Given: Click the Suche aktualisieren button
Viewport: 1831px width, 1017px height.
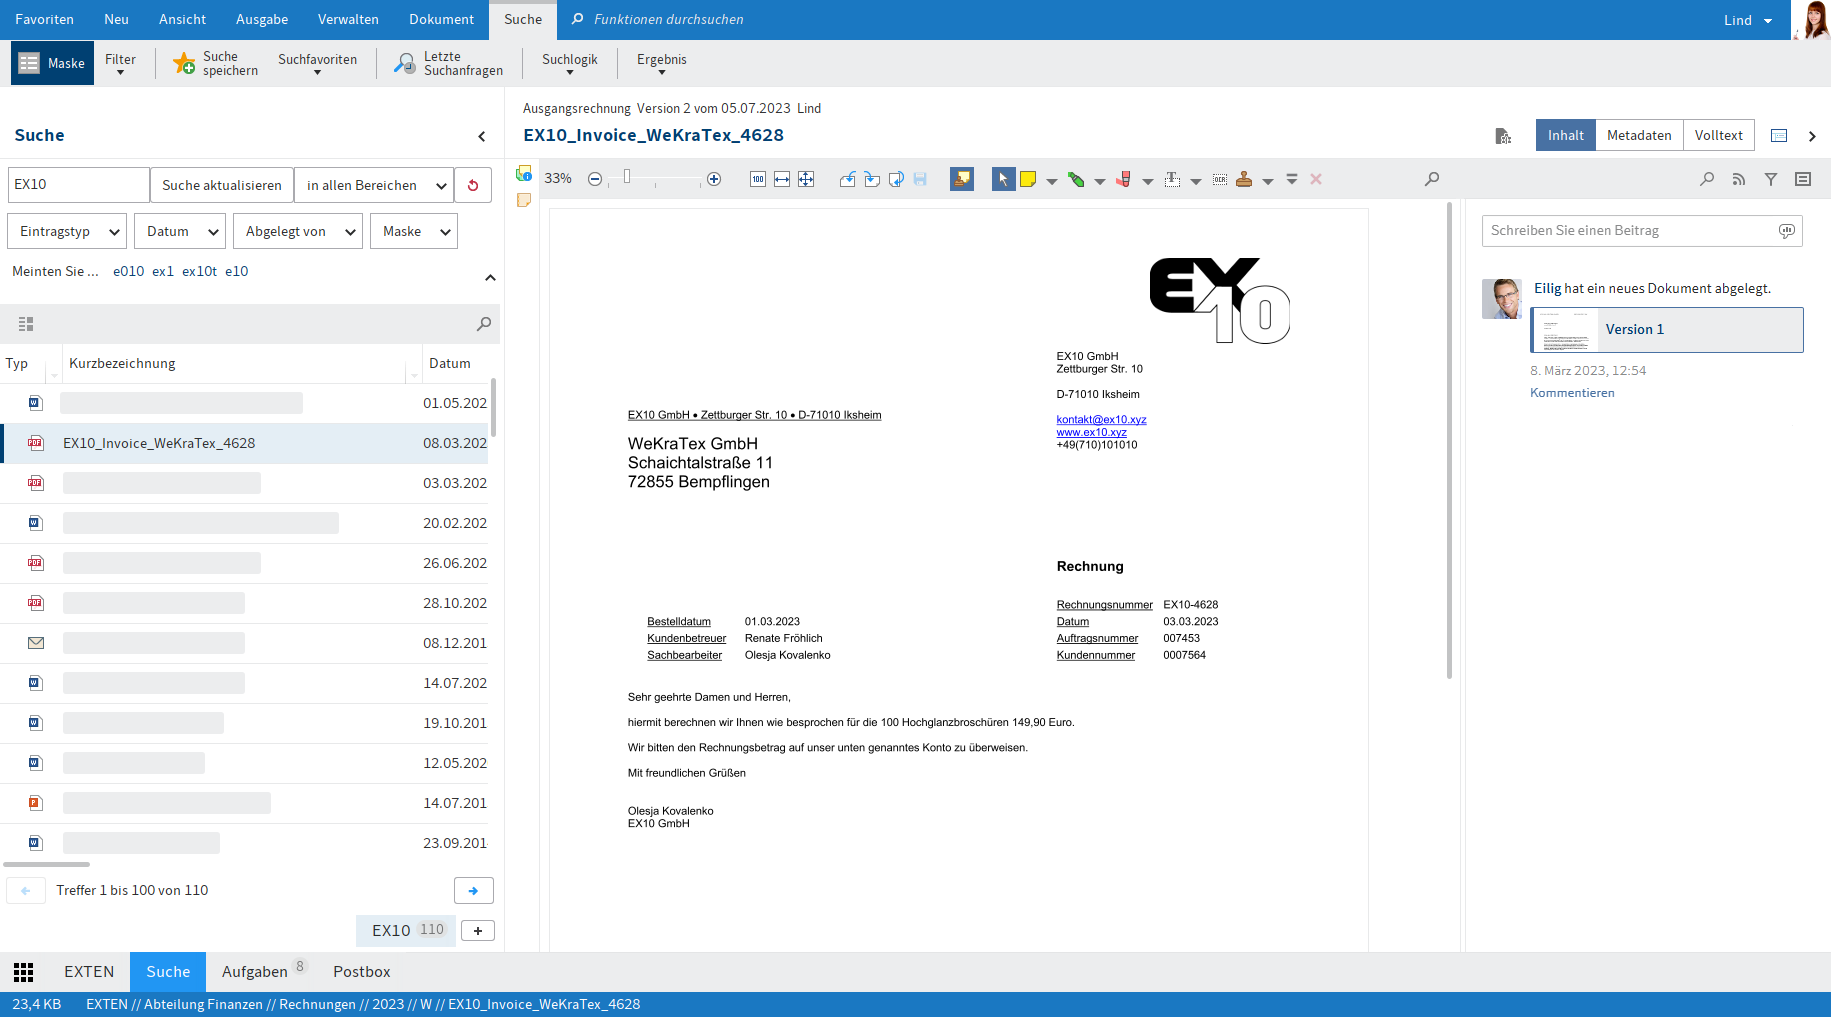Looking at the screenshot, I should (x=222, y=185).
